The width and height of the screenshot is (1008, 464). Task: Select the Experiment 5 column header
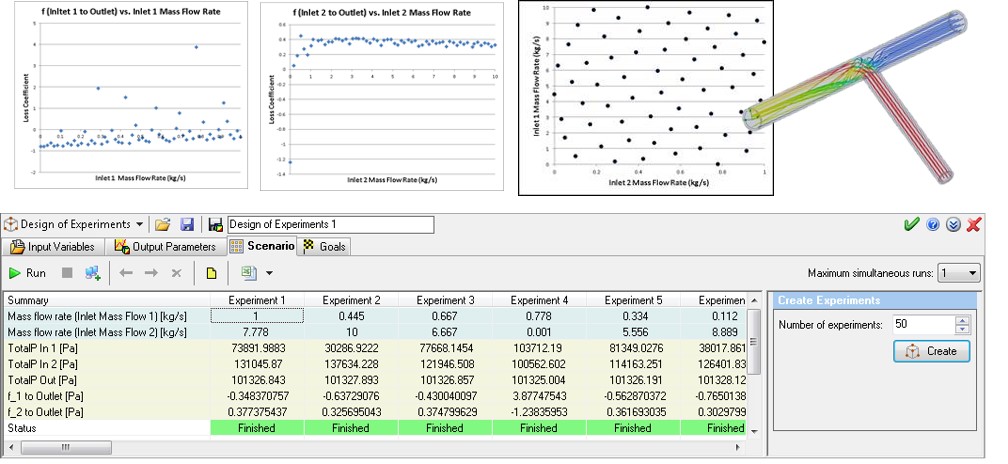click(633, 300)
